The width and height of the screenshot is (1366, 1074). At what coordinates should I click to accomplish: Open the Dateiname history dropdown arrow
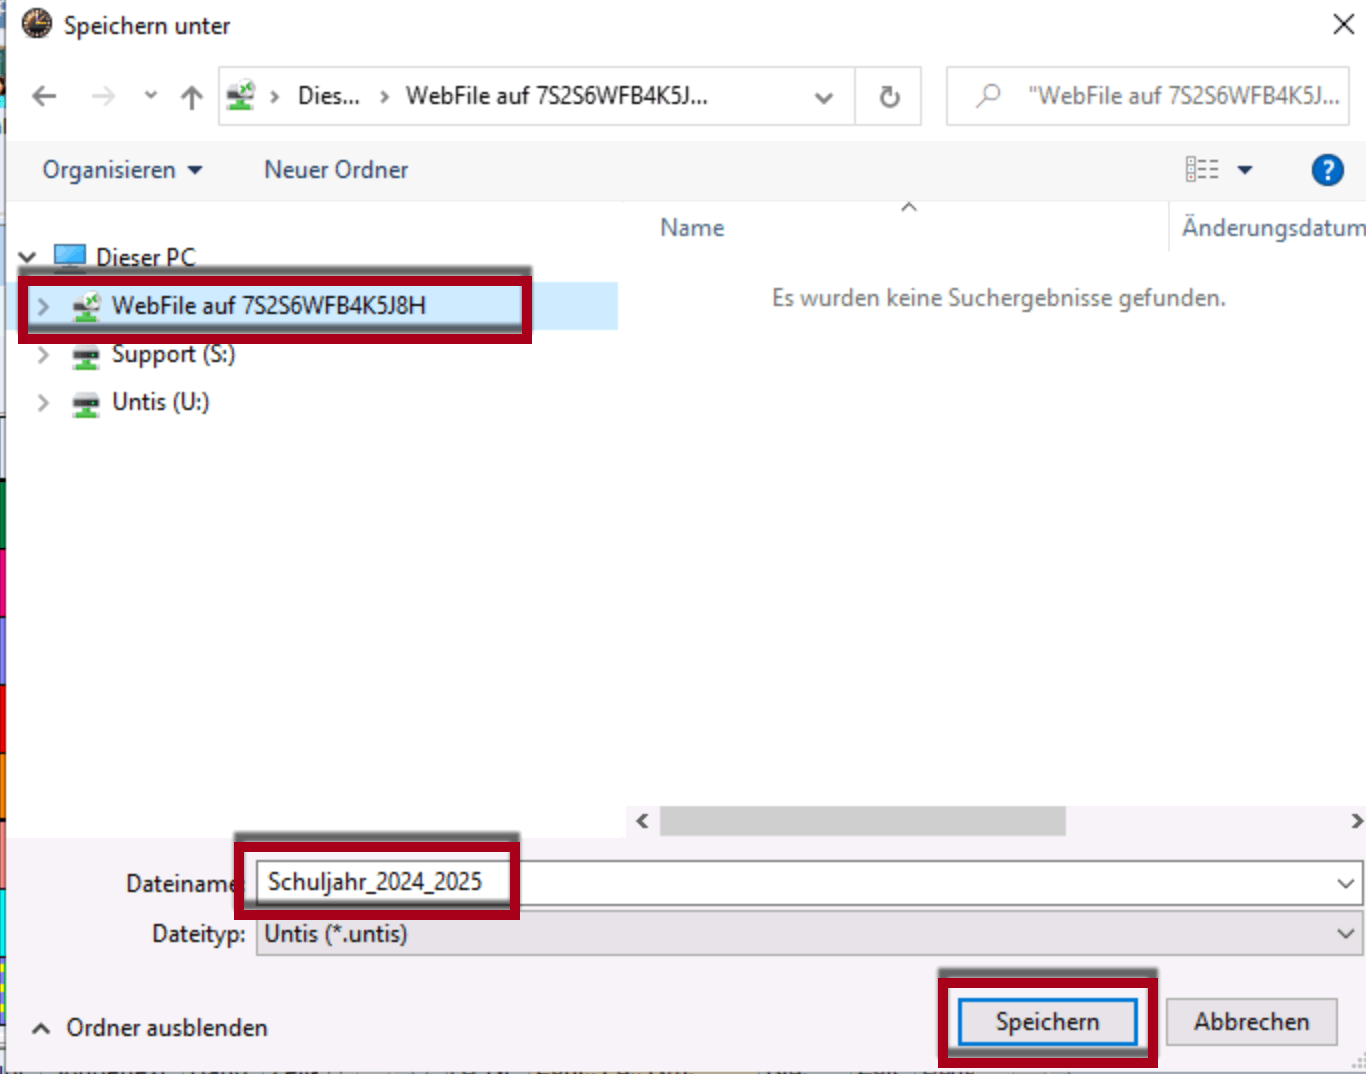[x=1345, y=883]
